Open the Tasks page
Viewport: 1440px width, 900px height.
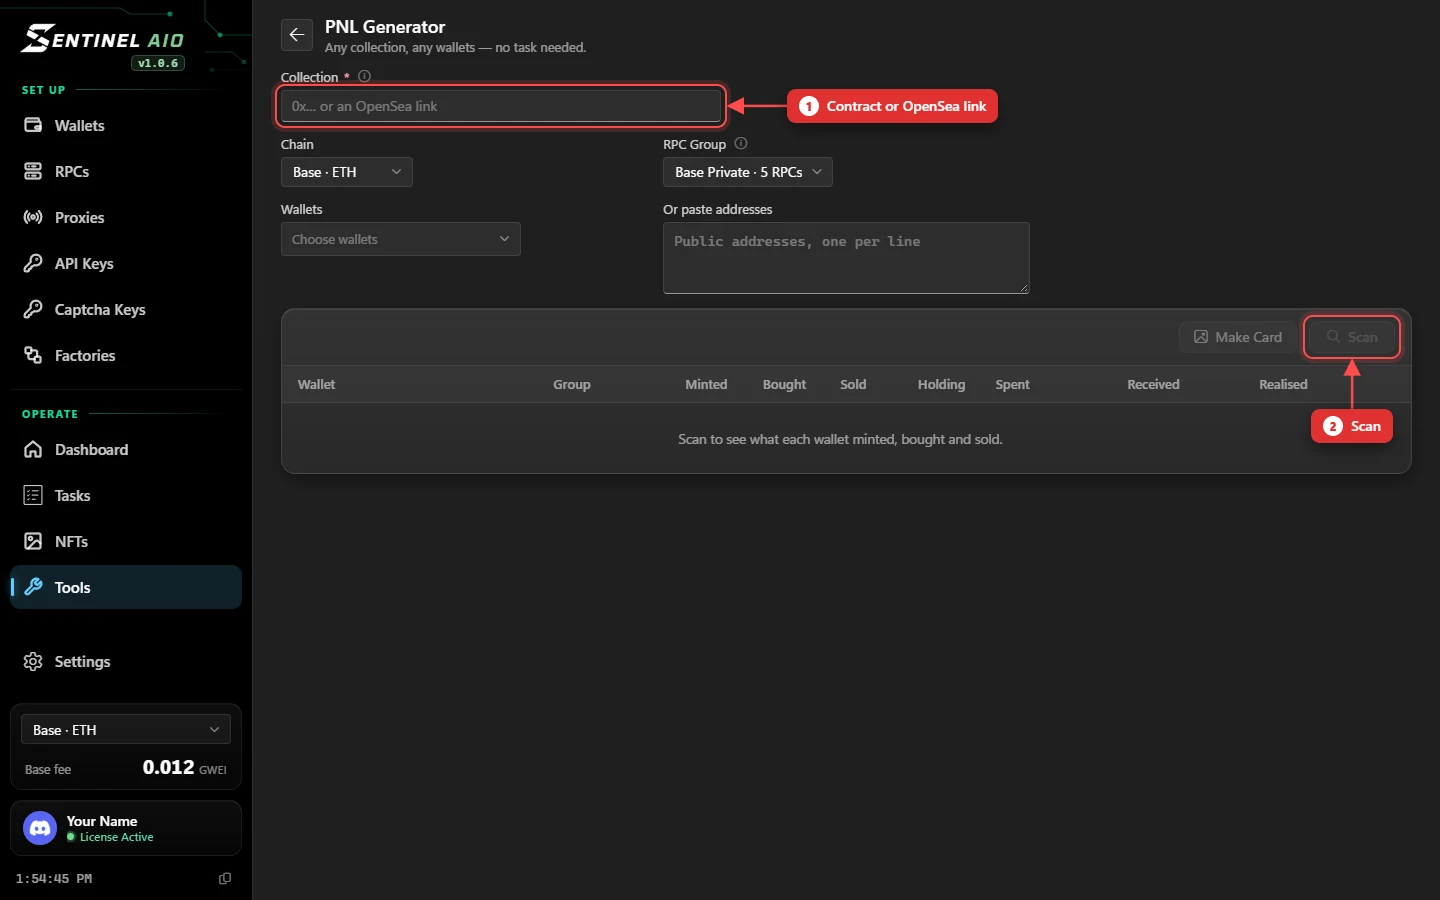tap(126, 495)
